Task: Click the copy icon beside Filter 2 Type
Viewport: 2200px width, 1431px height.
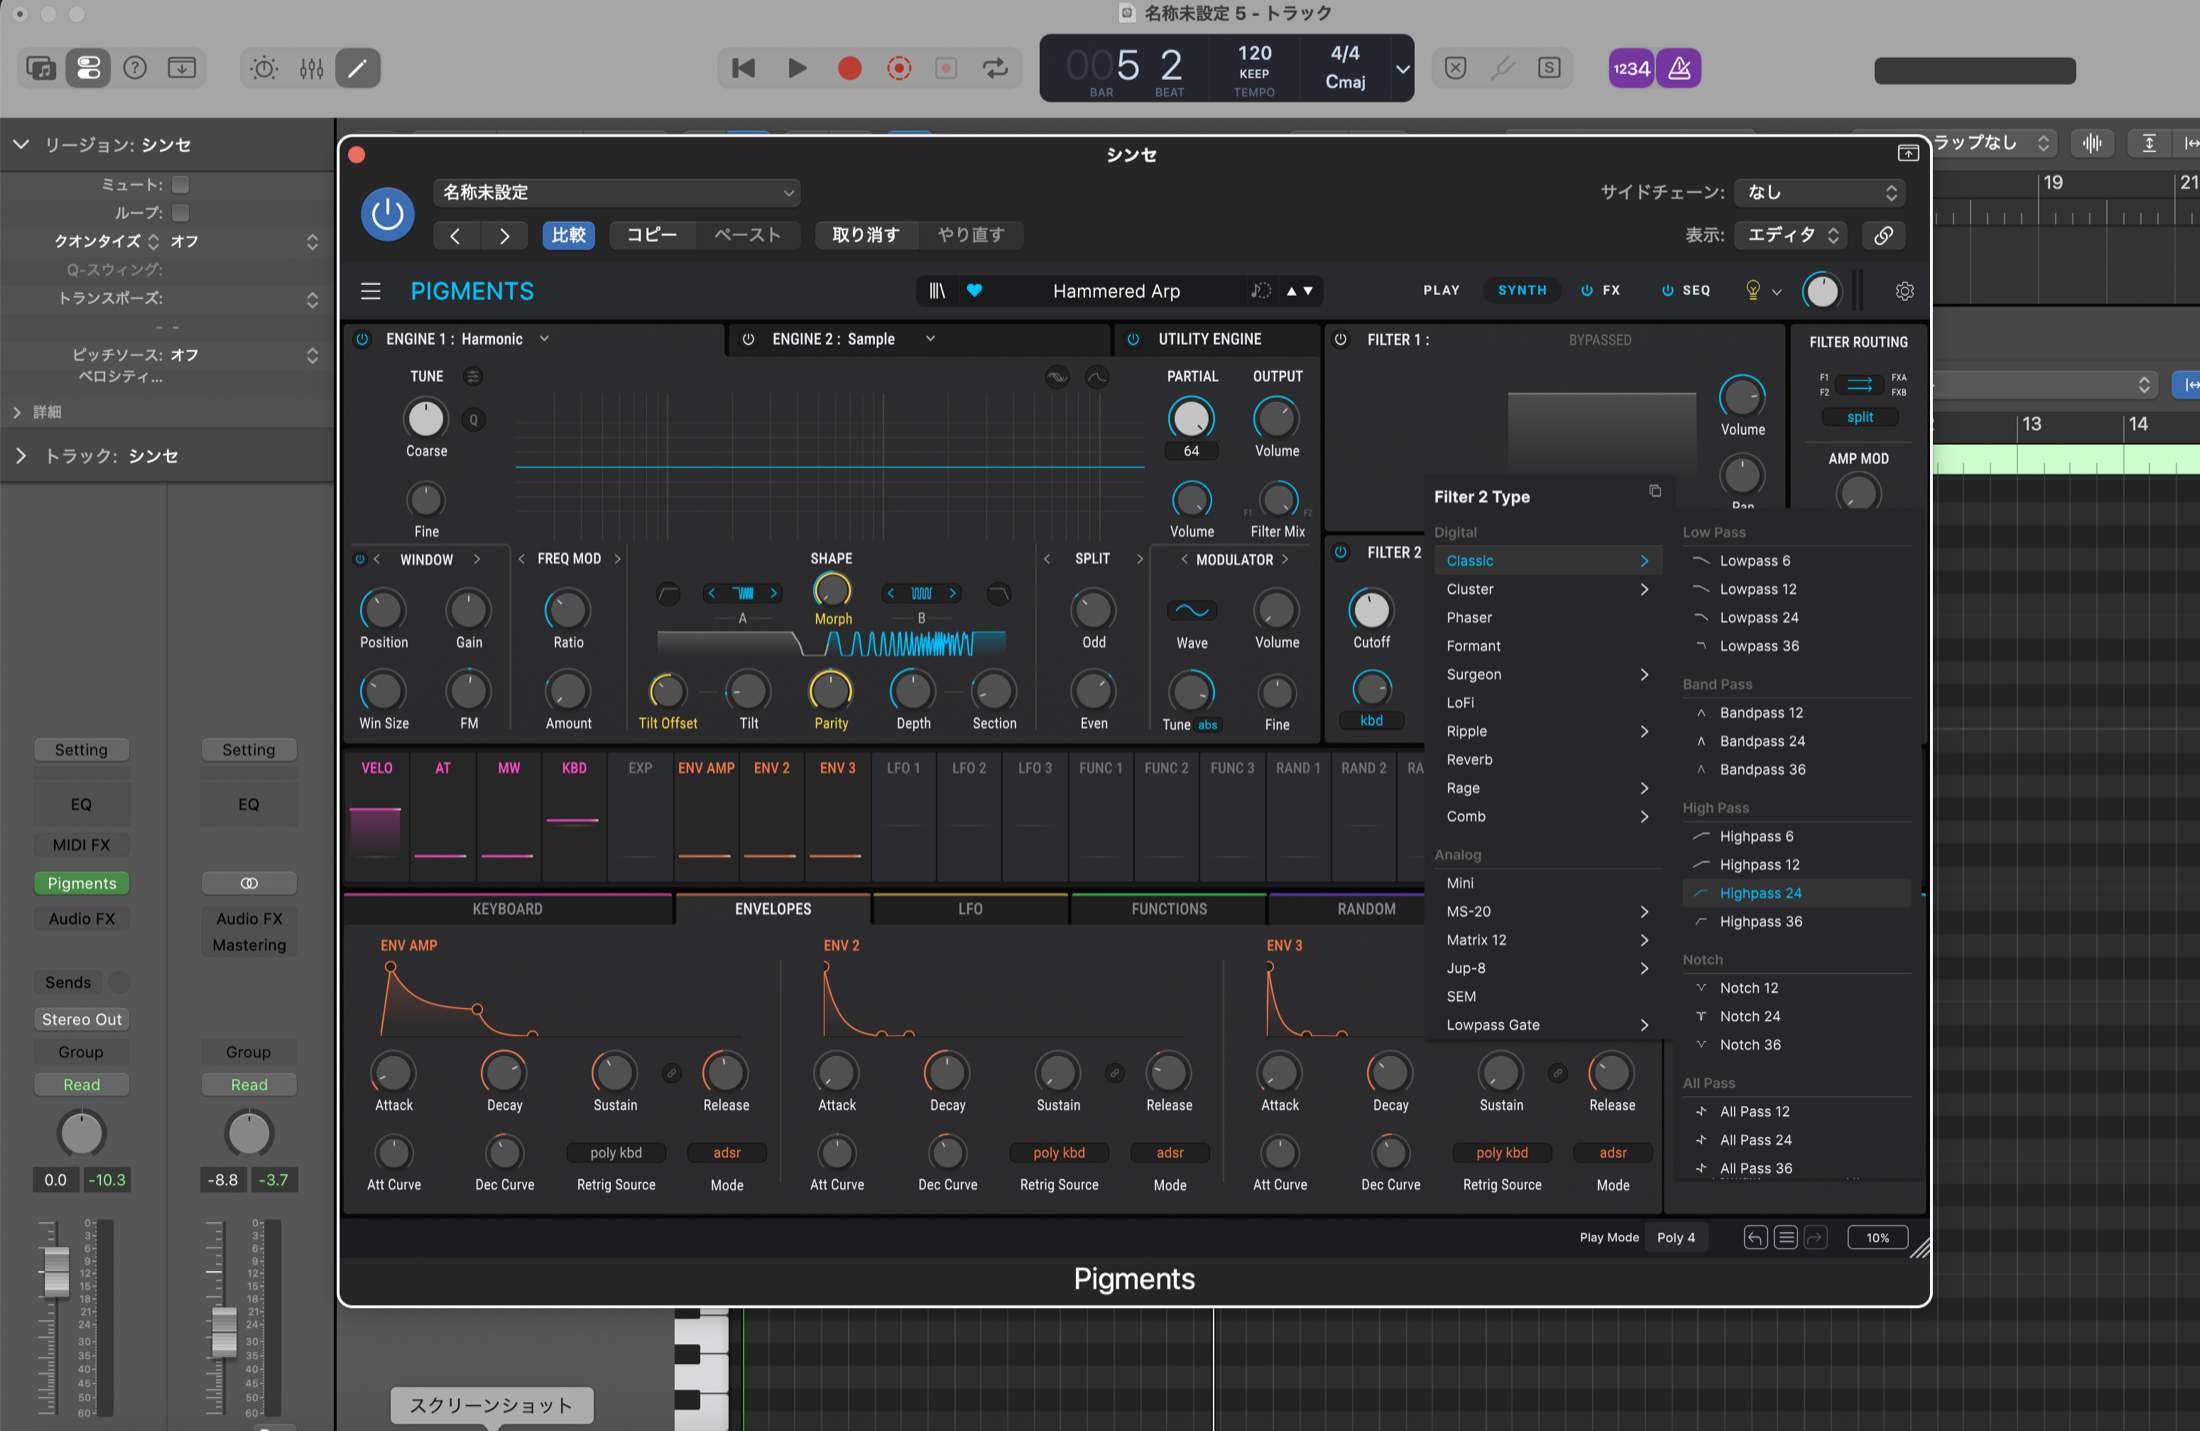Action: coord(1655,491)
